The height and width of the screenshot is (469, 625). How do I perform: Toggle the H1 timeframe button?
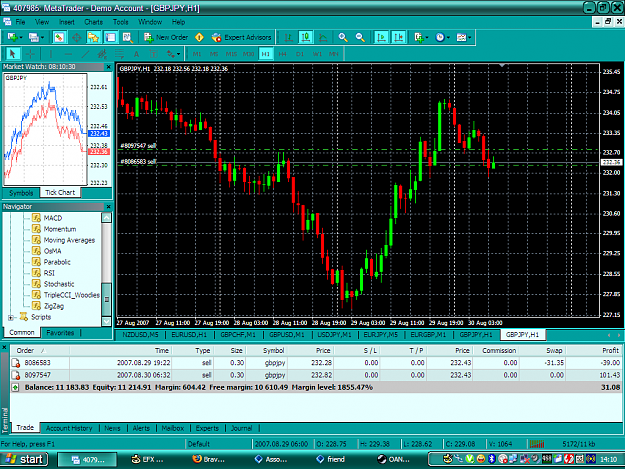pos(266,54)
